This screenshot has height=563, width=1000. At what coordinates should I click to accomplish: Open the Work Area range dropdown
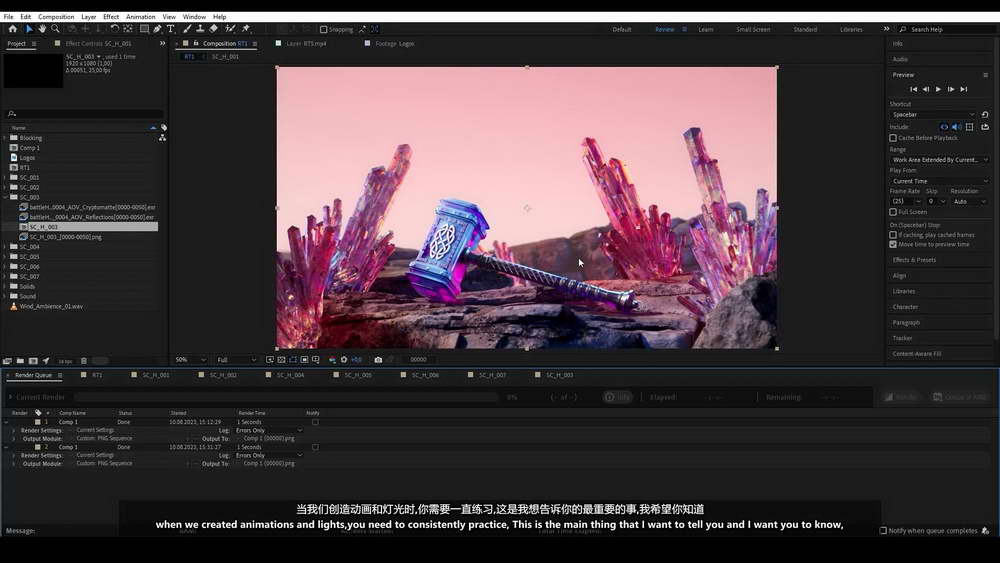[940, 160]
